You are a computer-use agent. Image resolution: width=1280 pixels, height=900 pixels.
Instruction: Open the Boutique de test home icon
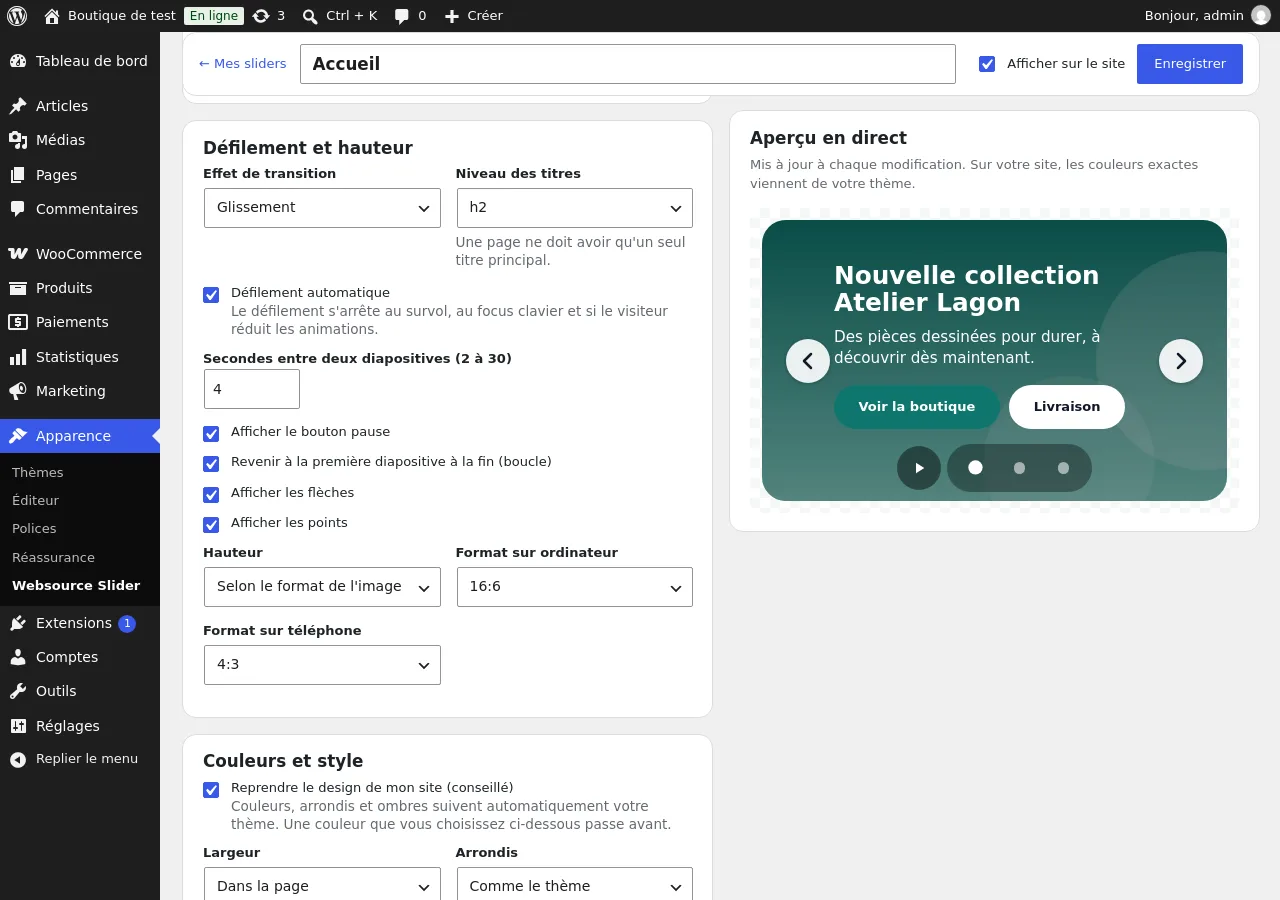(x=52, y=16)
